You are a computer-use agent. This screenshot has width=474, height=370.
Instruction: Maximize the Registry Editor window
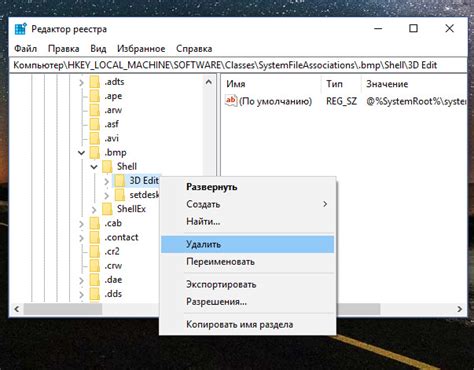(x=413, y=29)
